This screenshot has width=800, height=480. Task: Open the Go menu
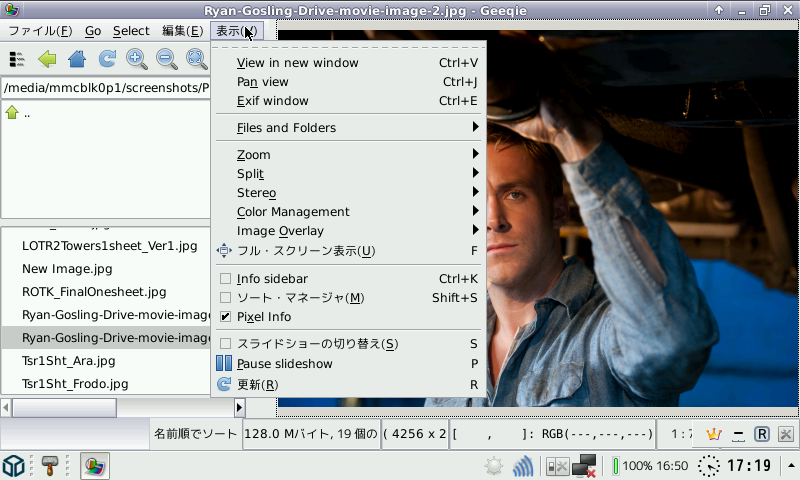(x=93, y=31)
